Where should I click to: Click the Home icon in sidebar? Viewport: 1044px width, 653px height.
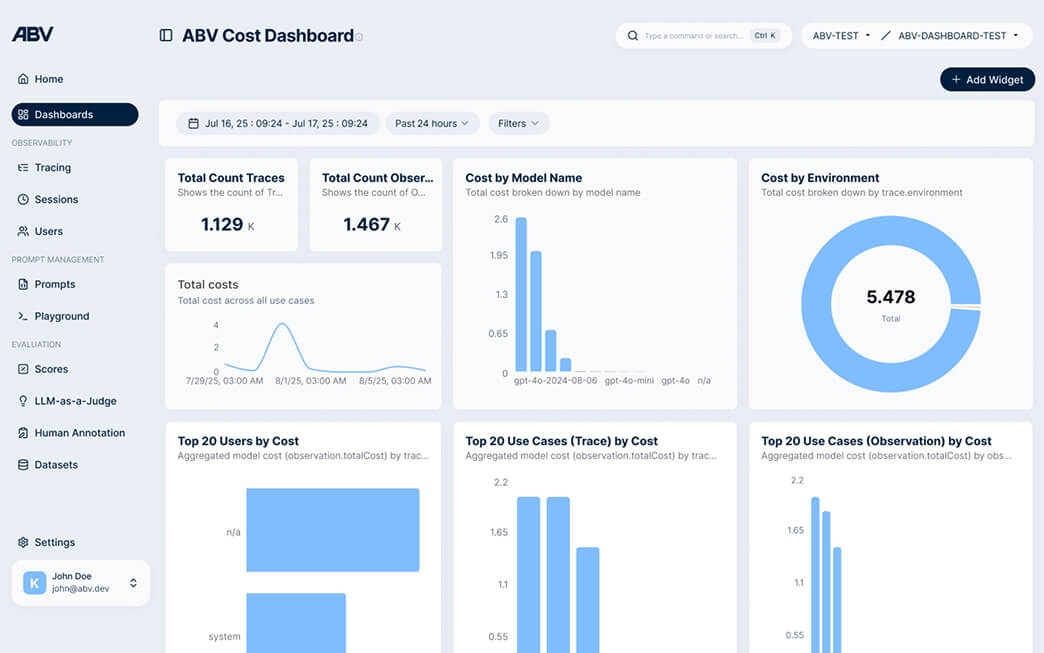[x=23, y=79]
